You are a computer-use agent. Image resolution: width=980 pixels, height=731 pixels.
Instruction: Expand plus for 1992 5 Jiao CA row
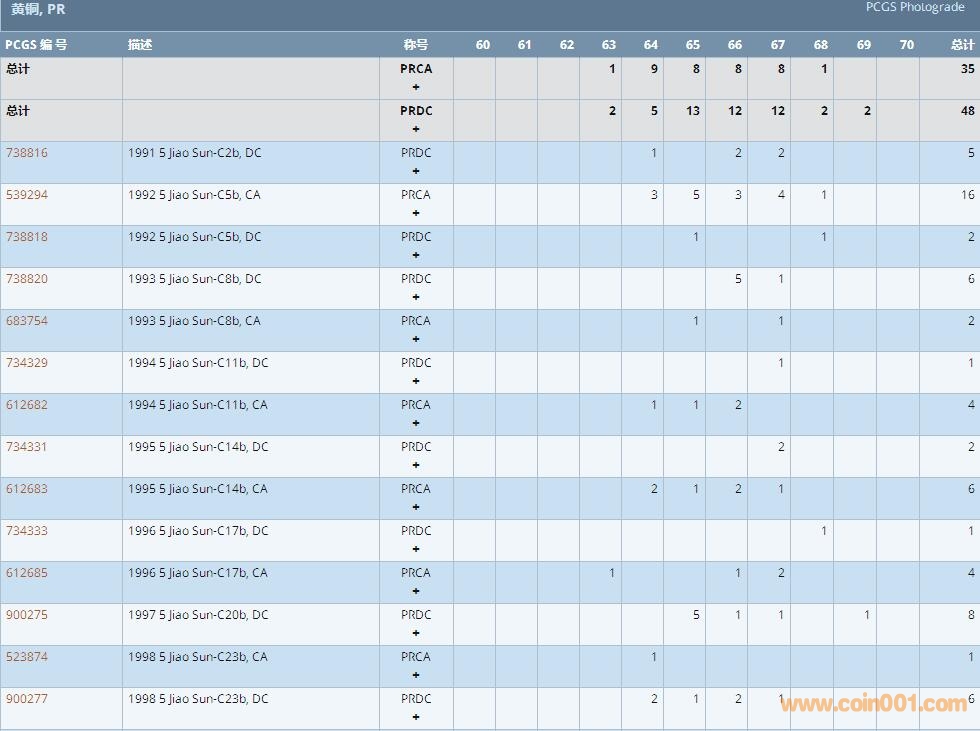coord(416,213)
